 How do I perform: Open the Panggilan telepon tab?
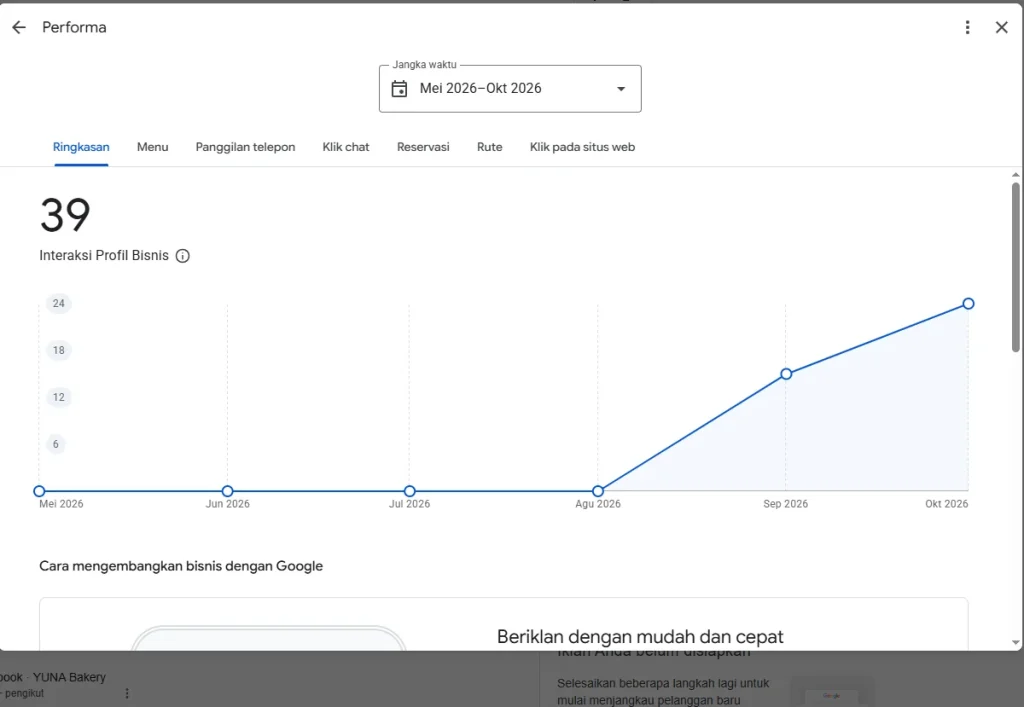(x=246, y=148)
